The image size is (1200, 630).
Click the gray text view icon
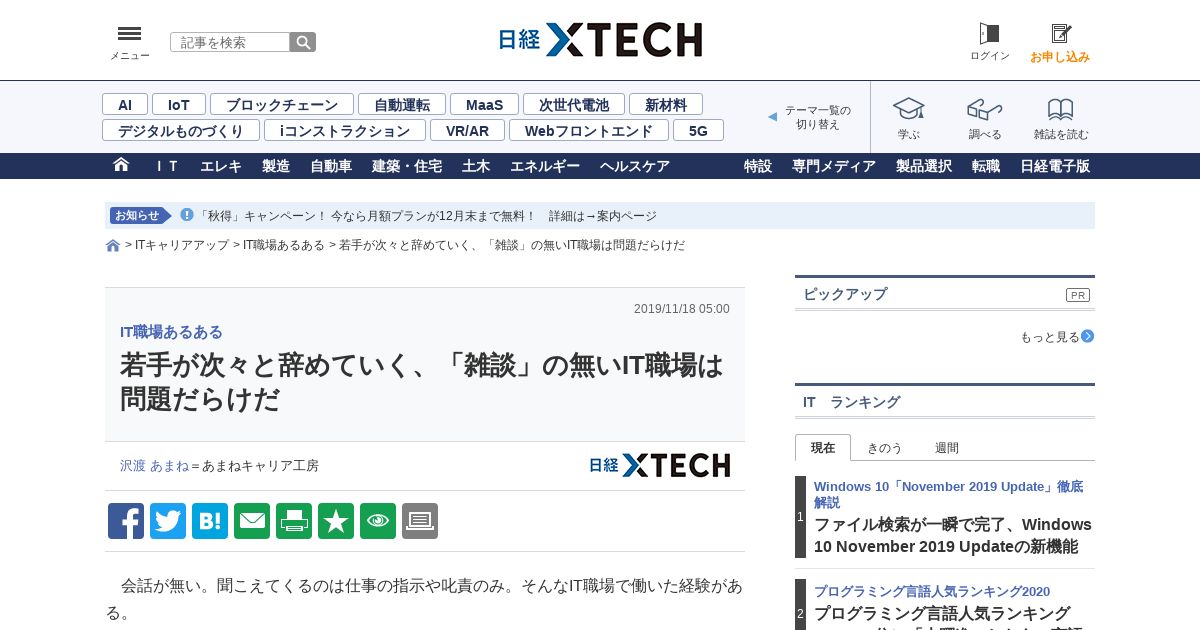click(420, 521)
